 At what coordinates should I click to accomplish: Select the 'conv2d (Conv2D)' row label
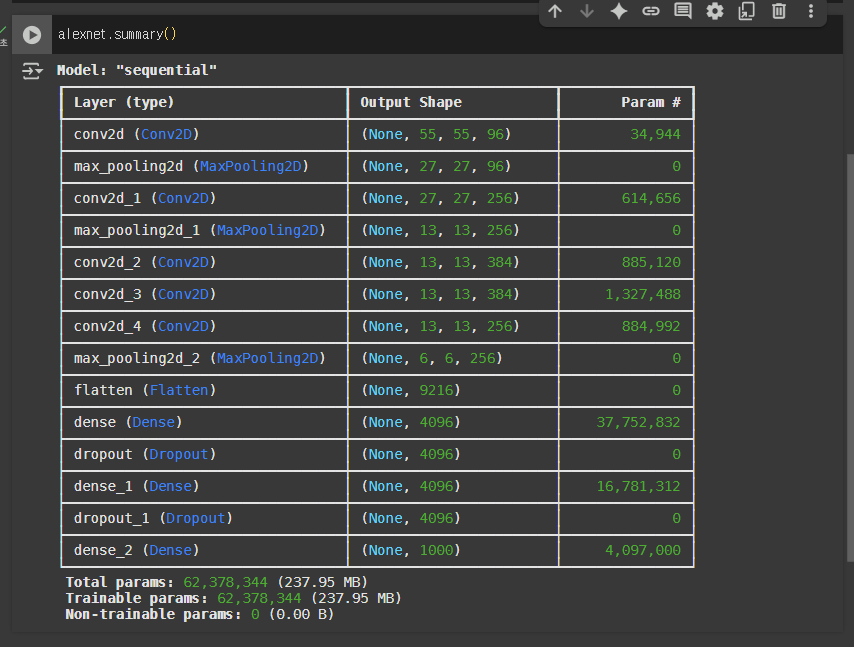tap(137, 135)
